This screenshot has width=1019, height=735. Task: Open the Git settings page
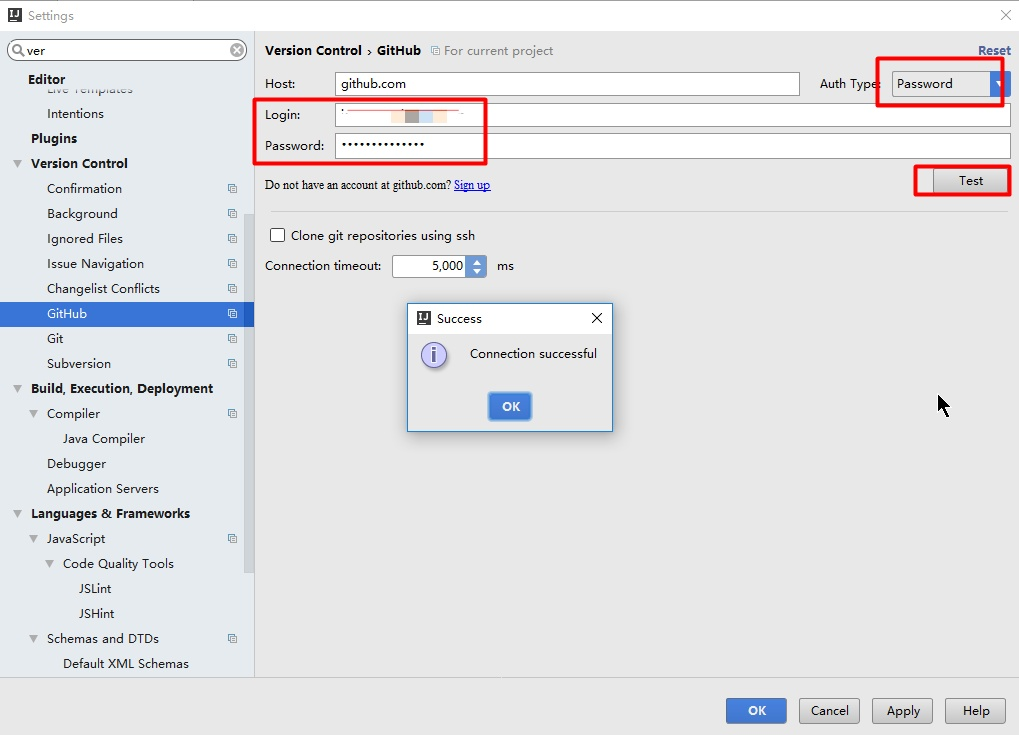55,339
